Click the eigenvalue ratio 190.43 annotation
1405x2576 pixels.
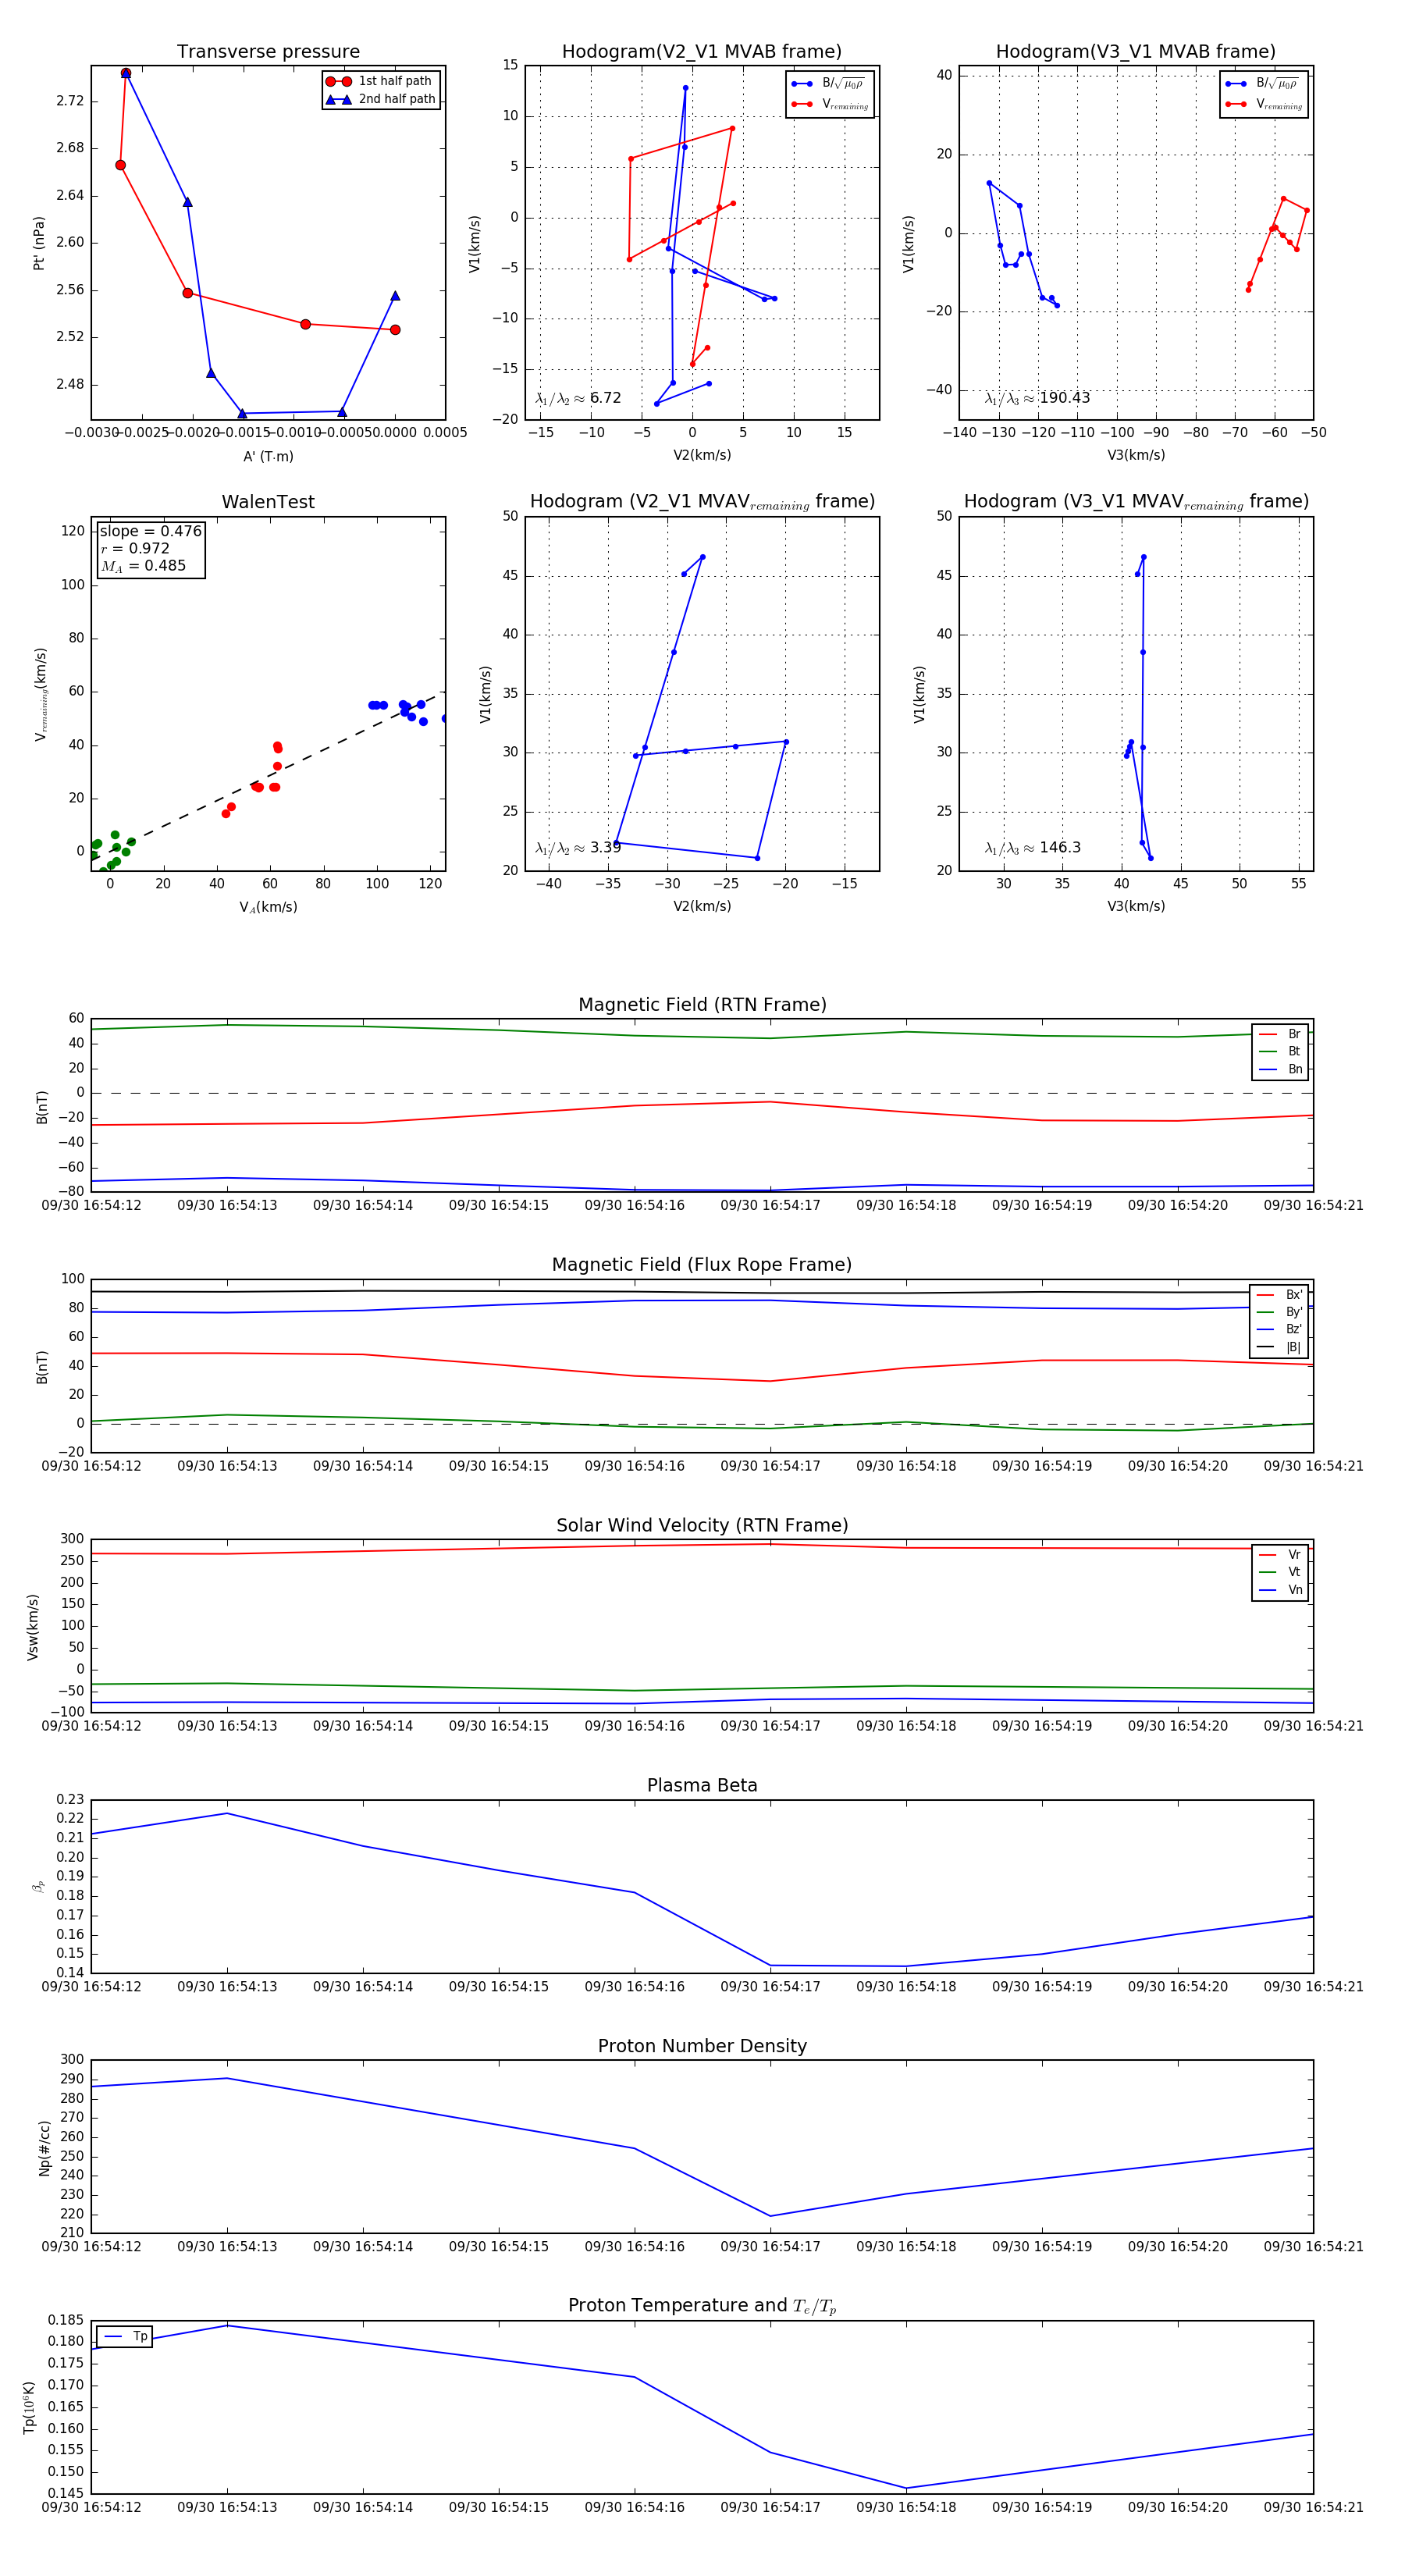(x=1037, y=398)
